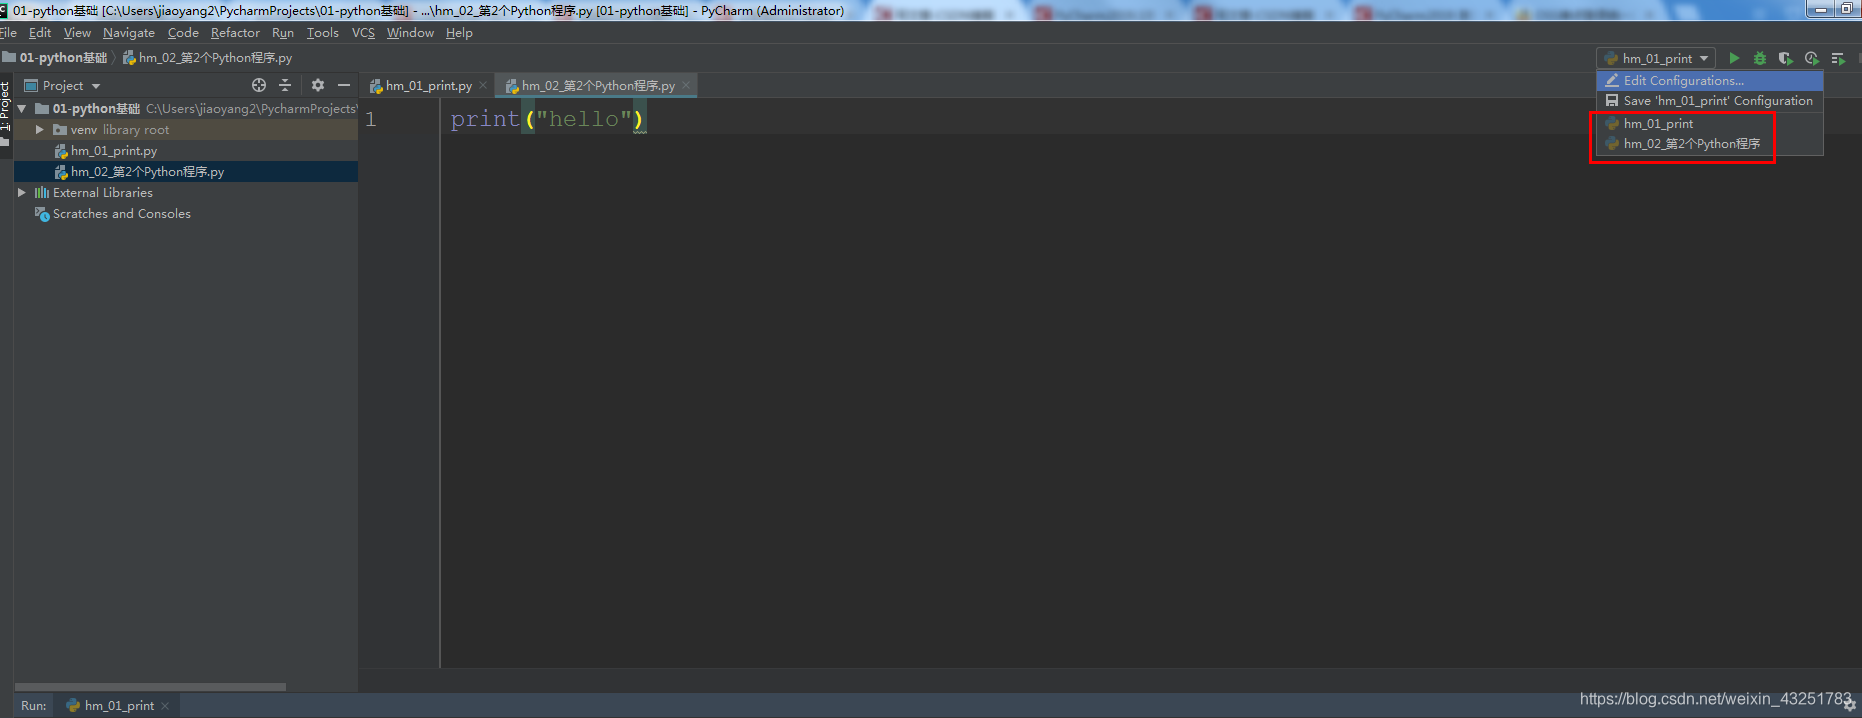Pick hm_01_print in configuration list
The image size is (1862, 718).
tap(1710, 124)
